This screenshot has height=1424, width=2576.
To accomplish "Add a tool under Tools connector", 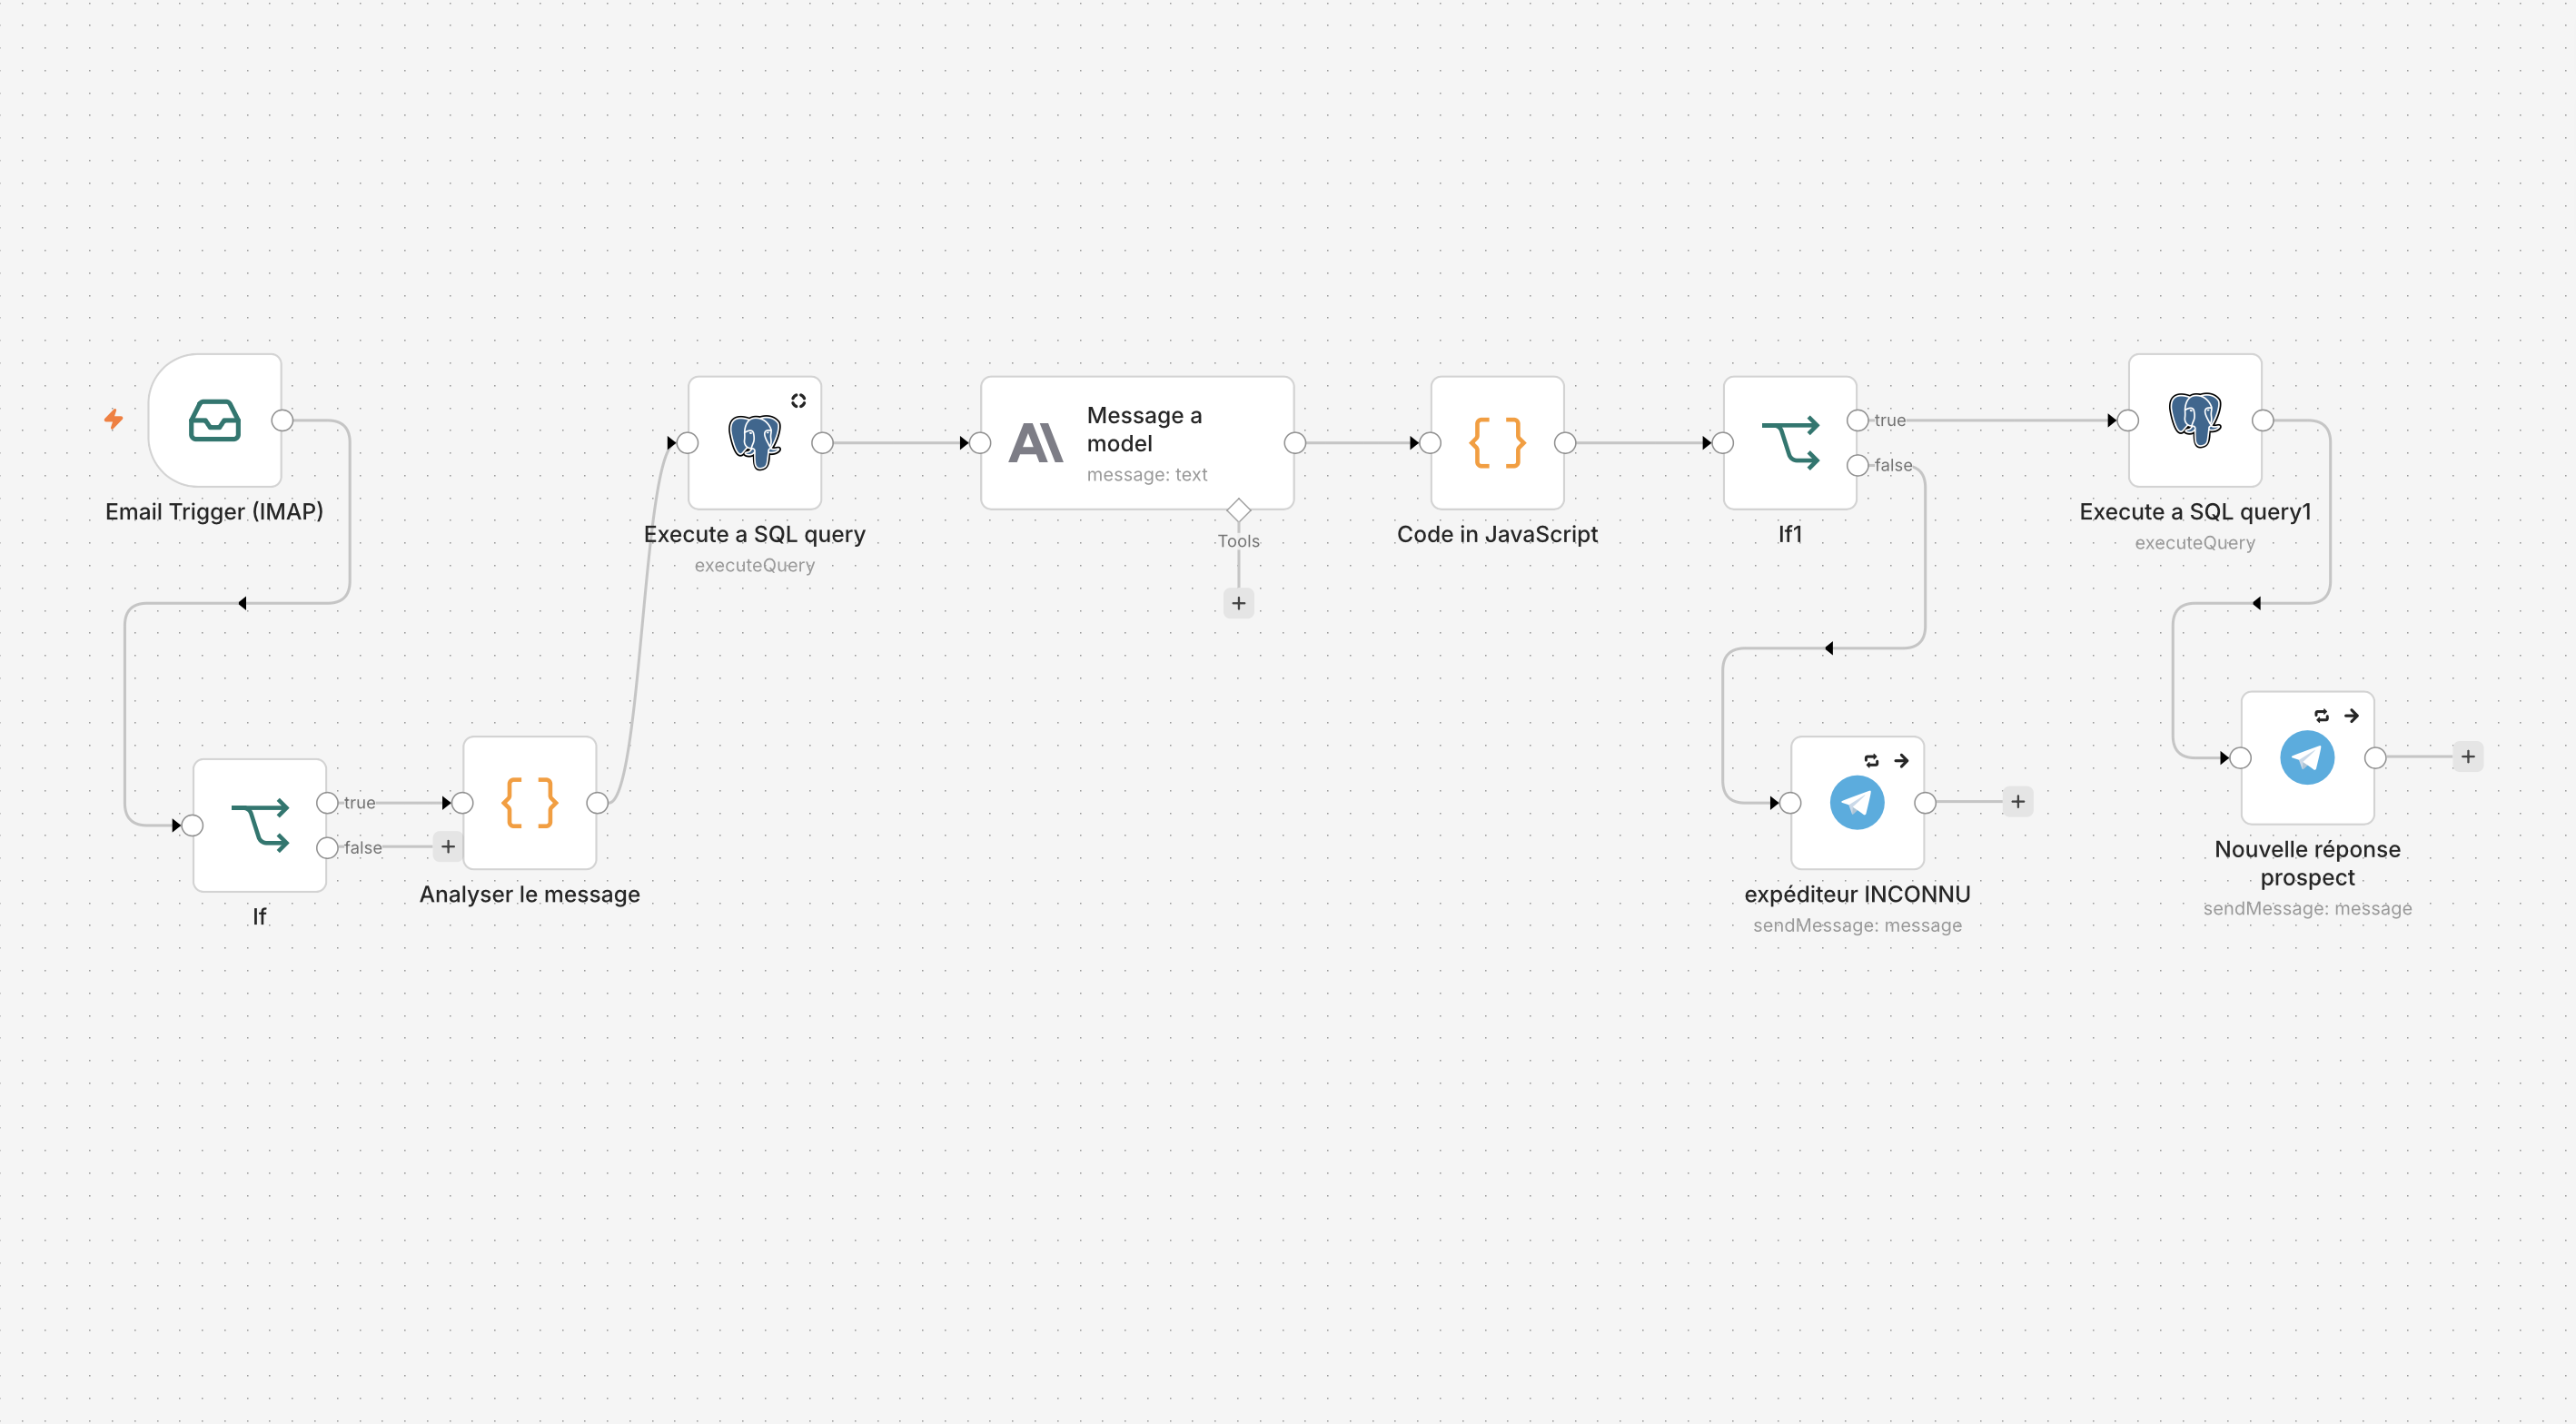I will 1238,603.
